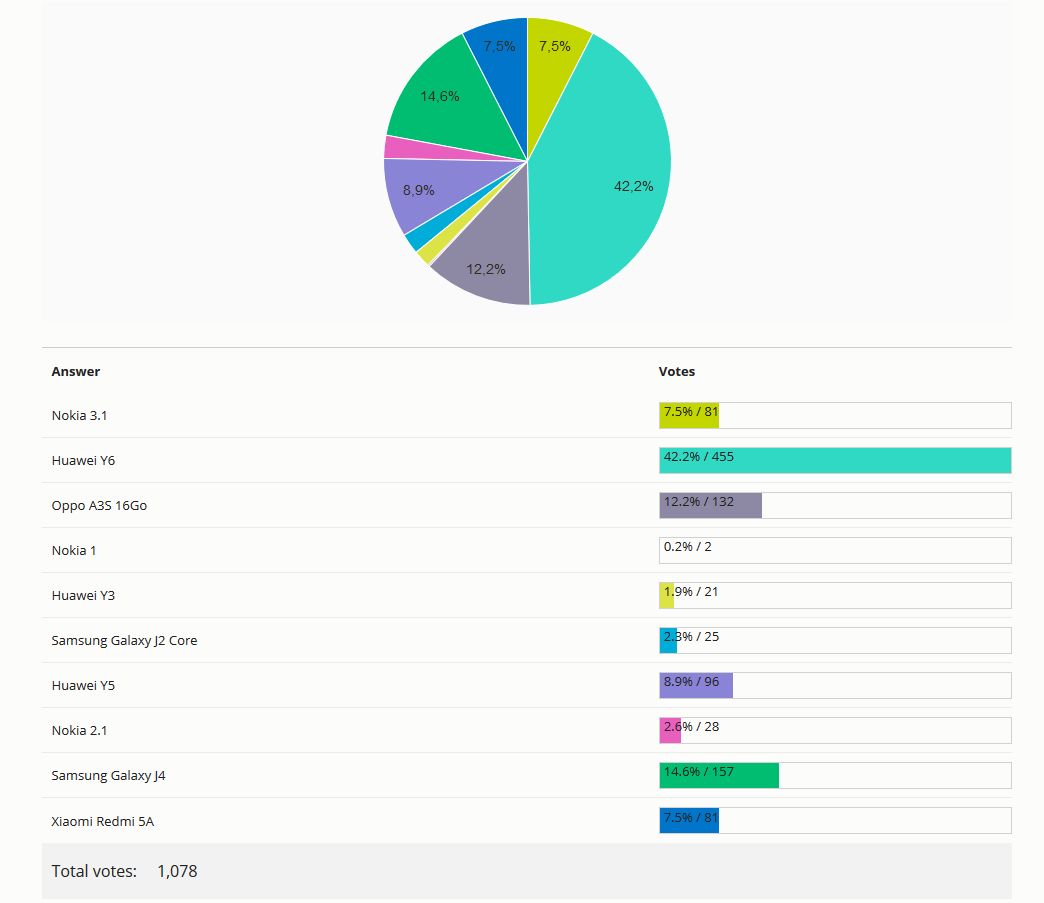Click the Nokia 2.1 pink bar
Viewport: 1044px width, 903px height.
[x=670, y=730]
